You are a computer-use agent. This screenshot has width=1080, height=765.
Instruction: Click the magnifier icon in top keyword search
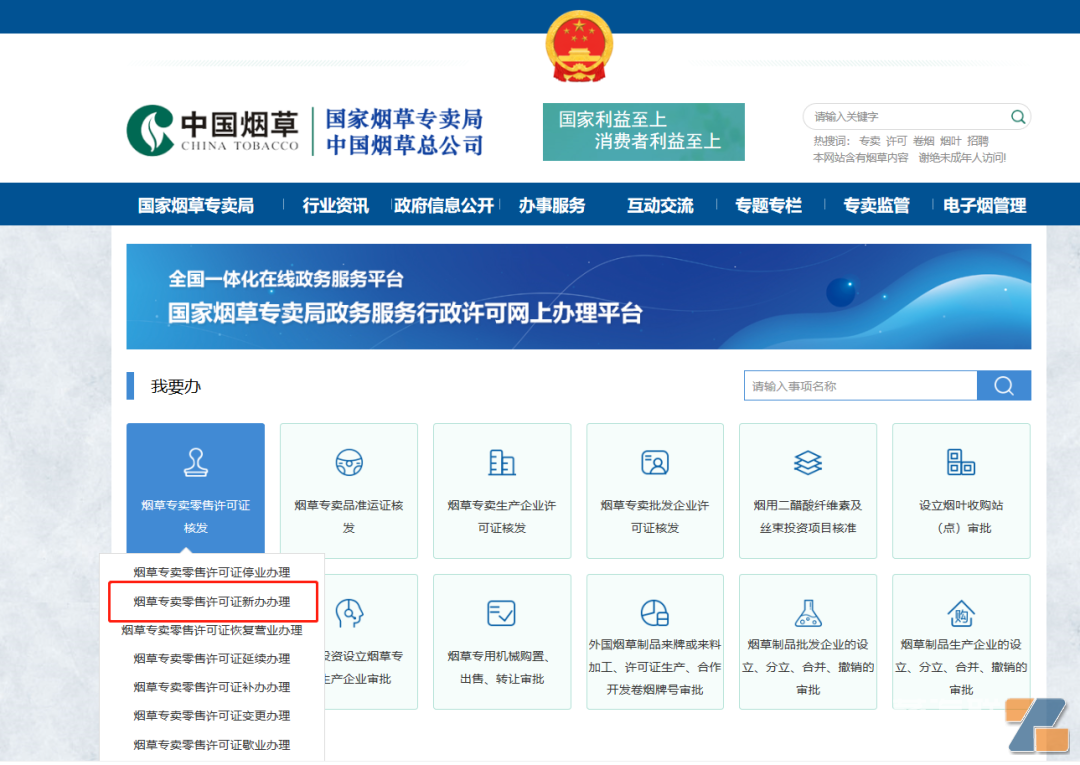click(x=1017, y=117)
